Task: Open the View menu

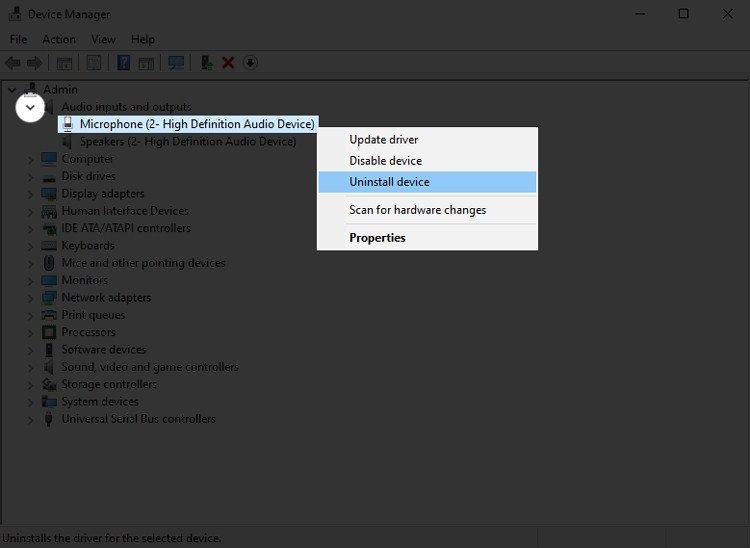Action: coord(103,39)
